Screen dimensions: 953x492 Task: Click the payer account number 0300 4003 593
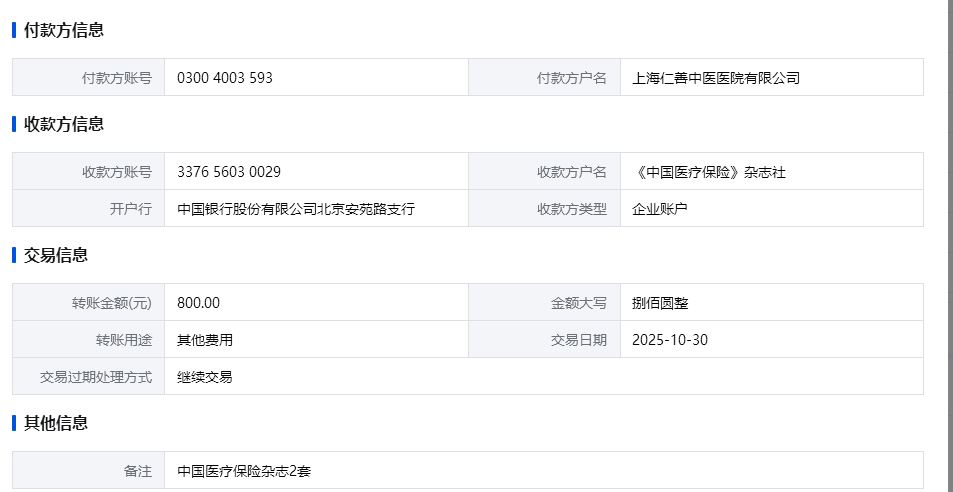(x=225, y=78)
